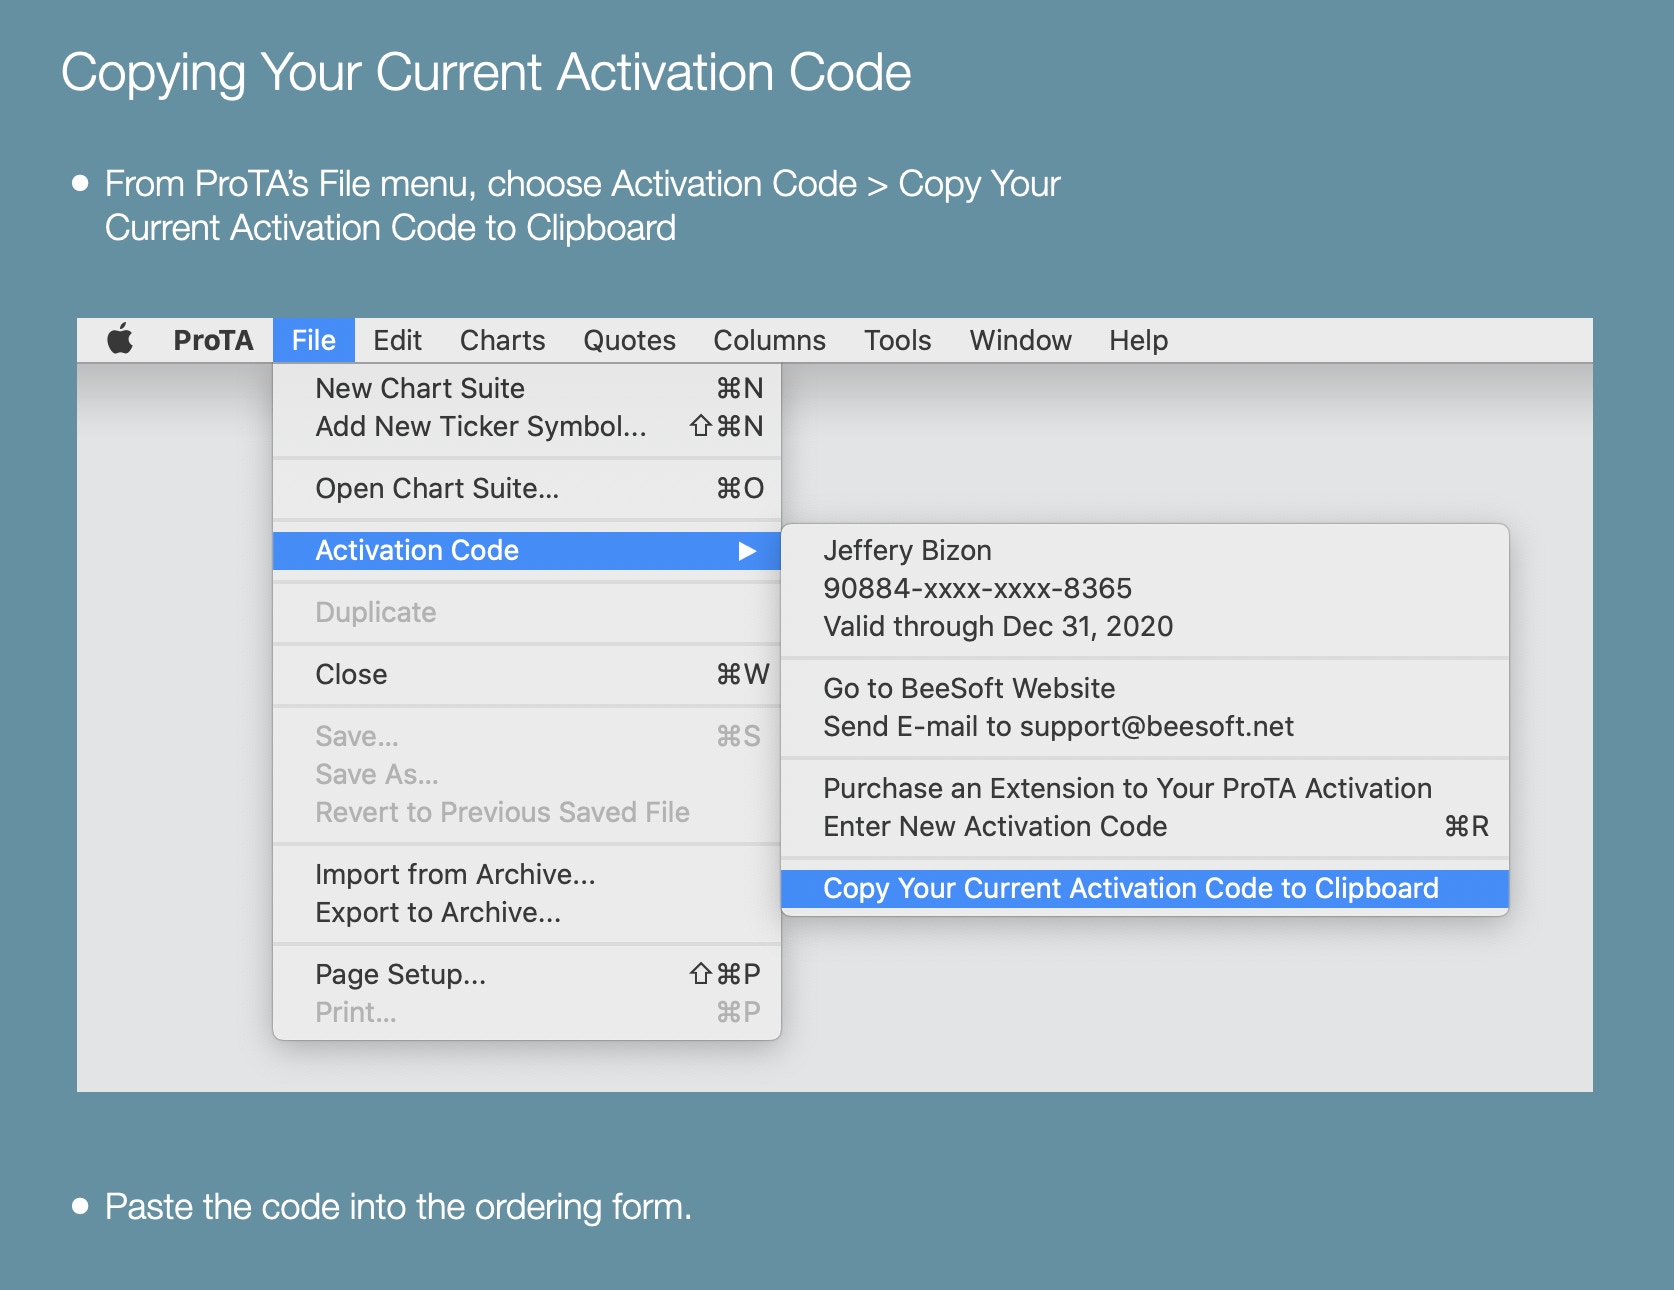Choose Open Chart Suite menu item
Screen dimensions: 1674x1290
pyautogui.click(x=437, y=488)
